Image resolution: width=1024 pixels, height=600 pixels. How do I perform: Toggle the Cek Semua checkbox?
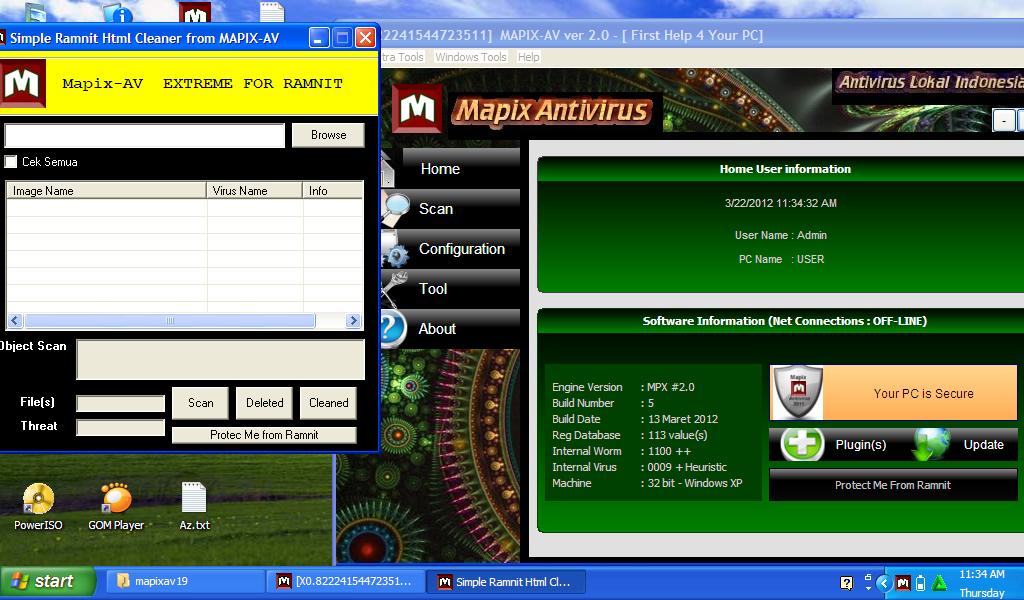pos(11,161)
